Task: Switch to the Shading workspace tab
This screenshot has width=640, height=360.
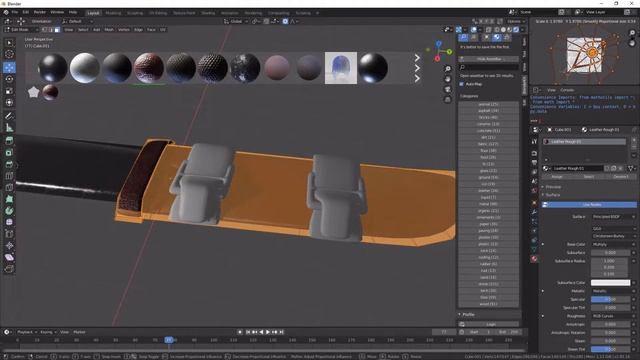Action: [x=207, y=13]
